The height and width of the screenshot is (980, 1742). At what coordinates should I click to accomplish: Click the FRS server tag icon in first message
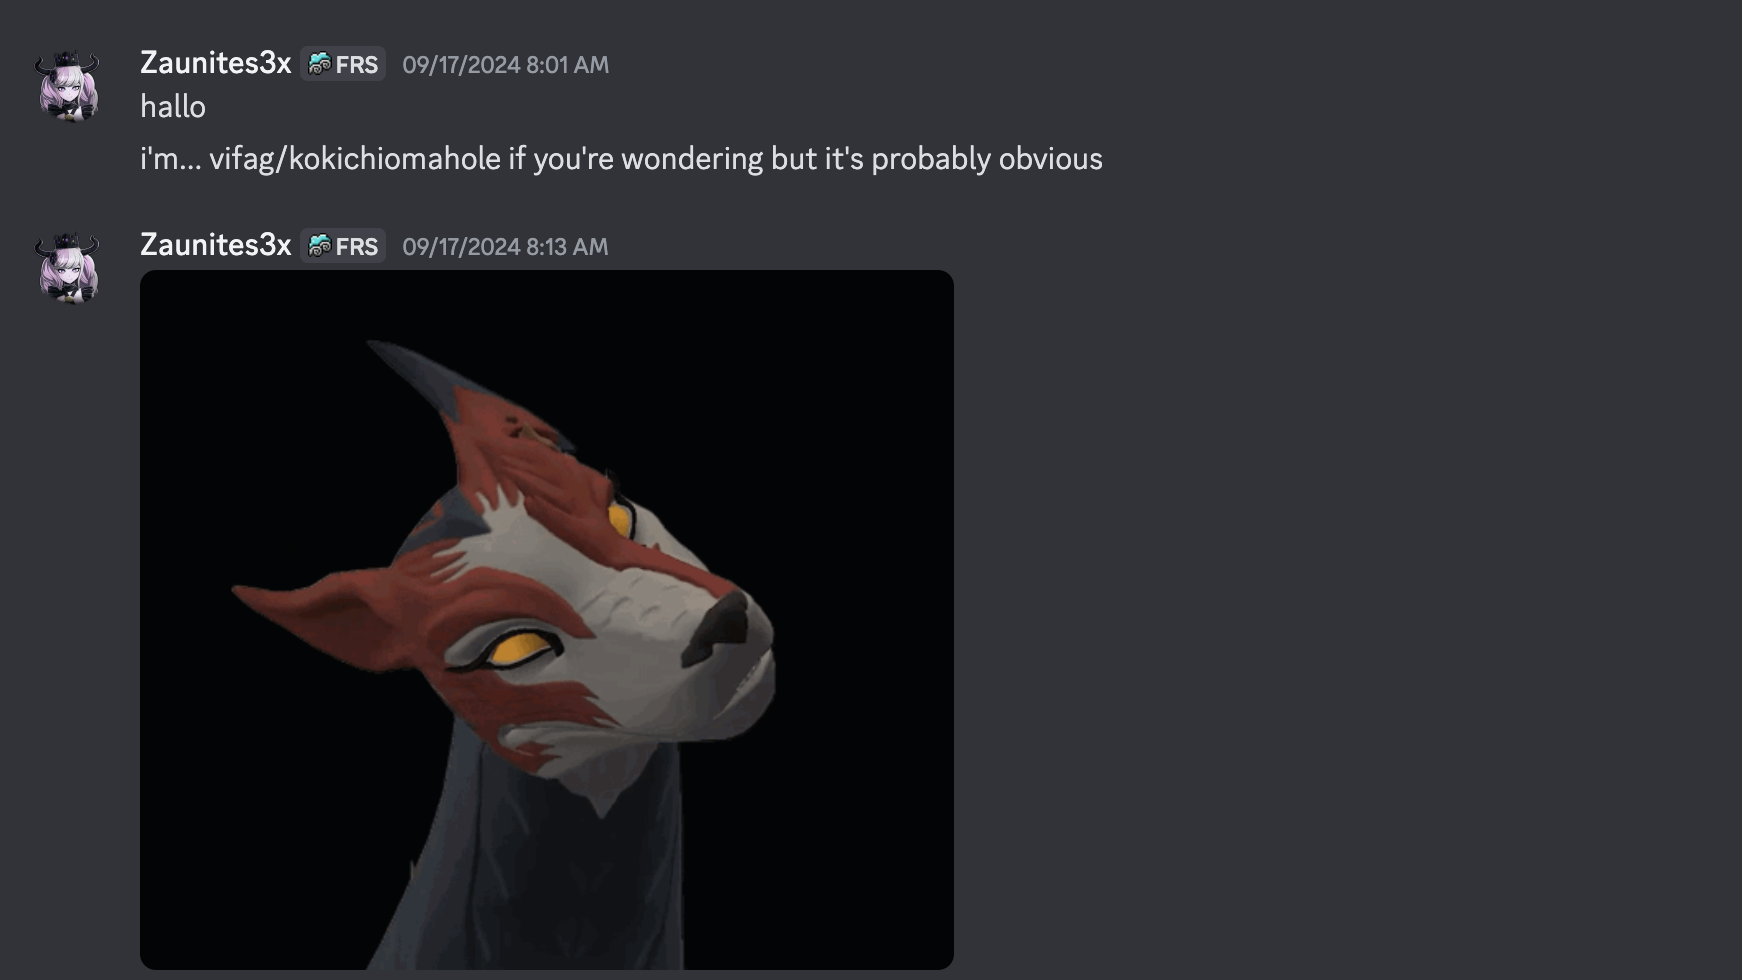[320, 64]
